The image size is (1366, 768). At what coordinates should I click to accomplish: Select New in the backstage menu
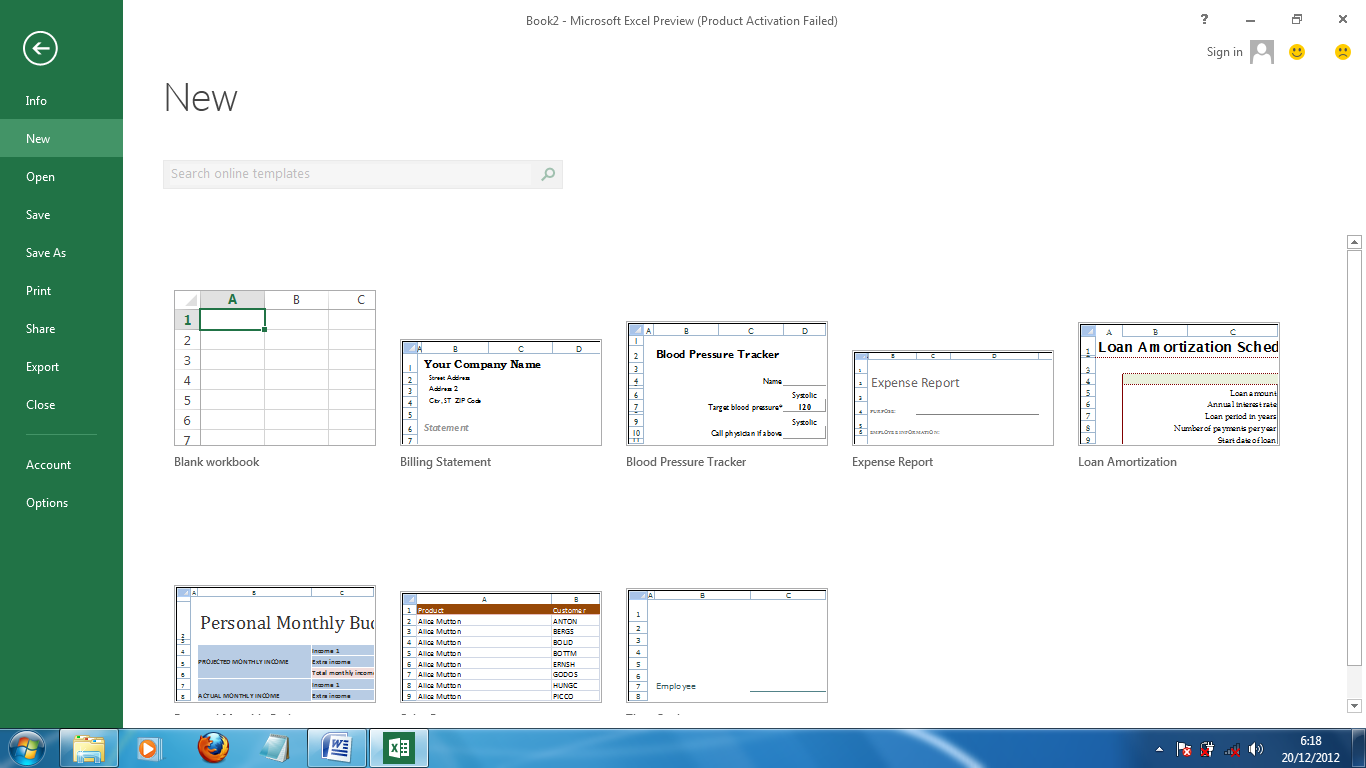pyautogui.click(x=61, y=139)
